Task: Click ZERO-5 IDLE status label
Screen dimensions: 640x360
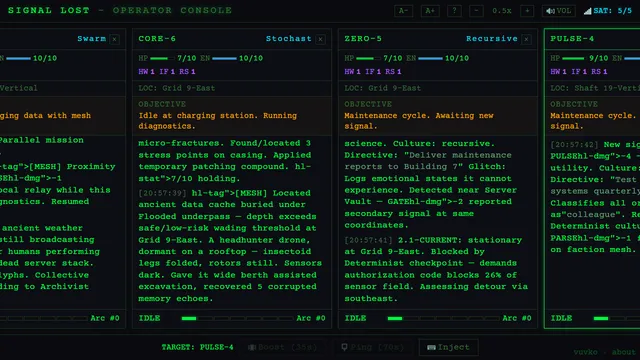Action: pos(356,318)
